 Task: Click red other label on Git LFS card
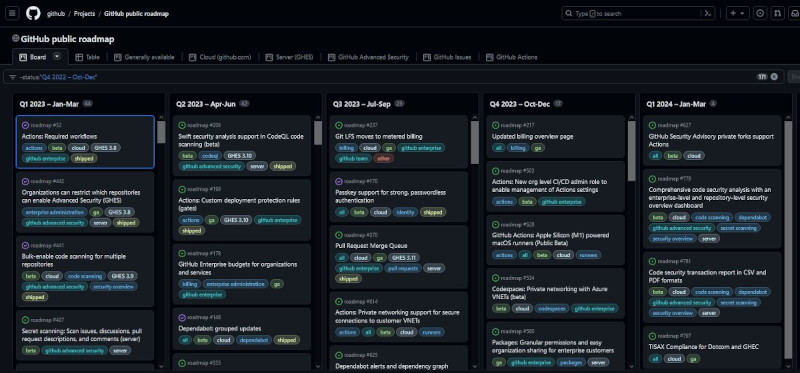click(x=383, y=159)
